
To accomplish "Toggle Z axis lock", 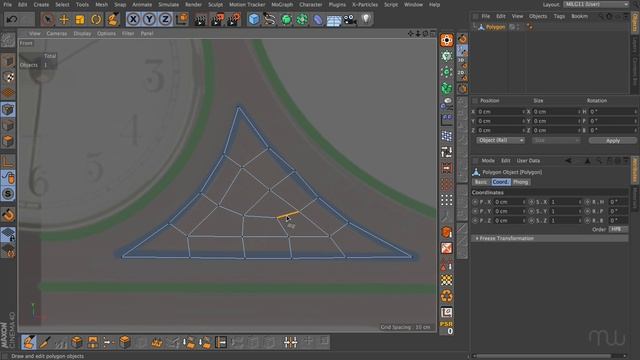I will click(165, 19).
